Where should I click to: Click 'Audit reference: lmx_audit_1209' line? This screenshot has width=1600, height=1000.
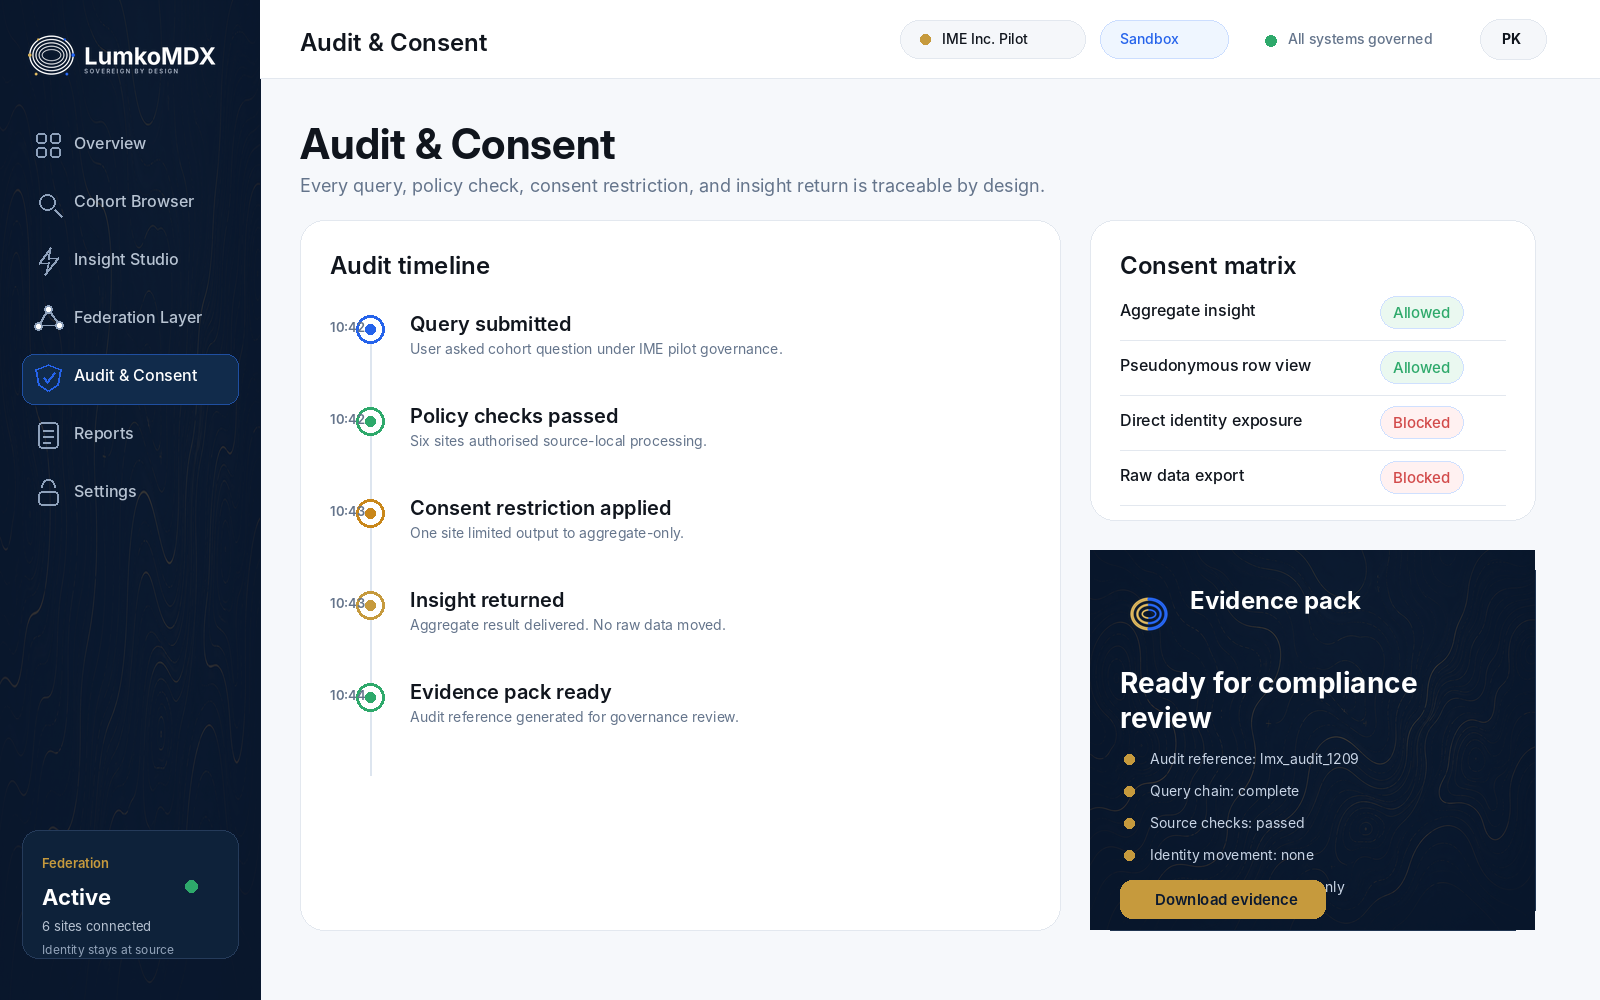tap(1254, 759)
